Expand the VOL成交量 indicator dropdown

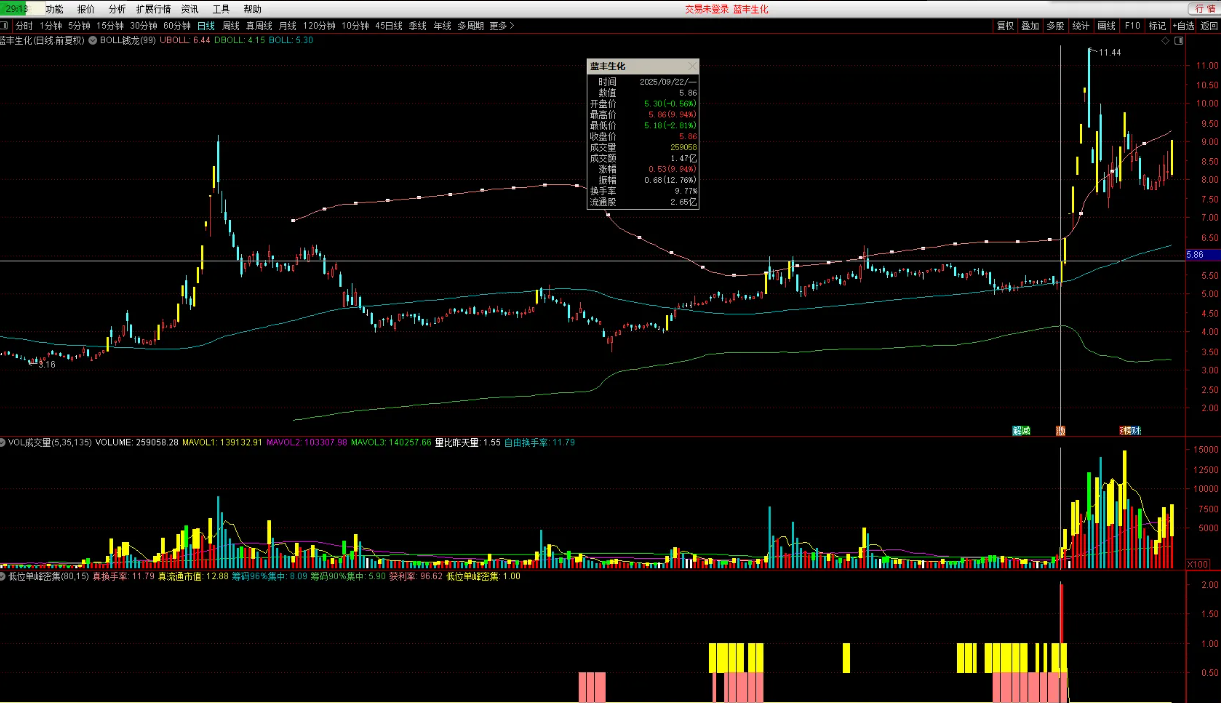click(x=4, y=441)
